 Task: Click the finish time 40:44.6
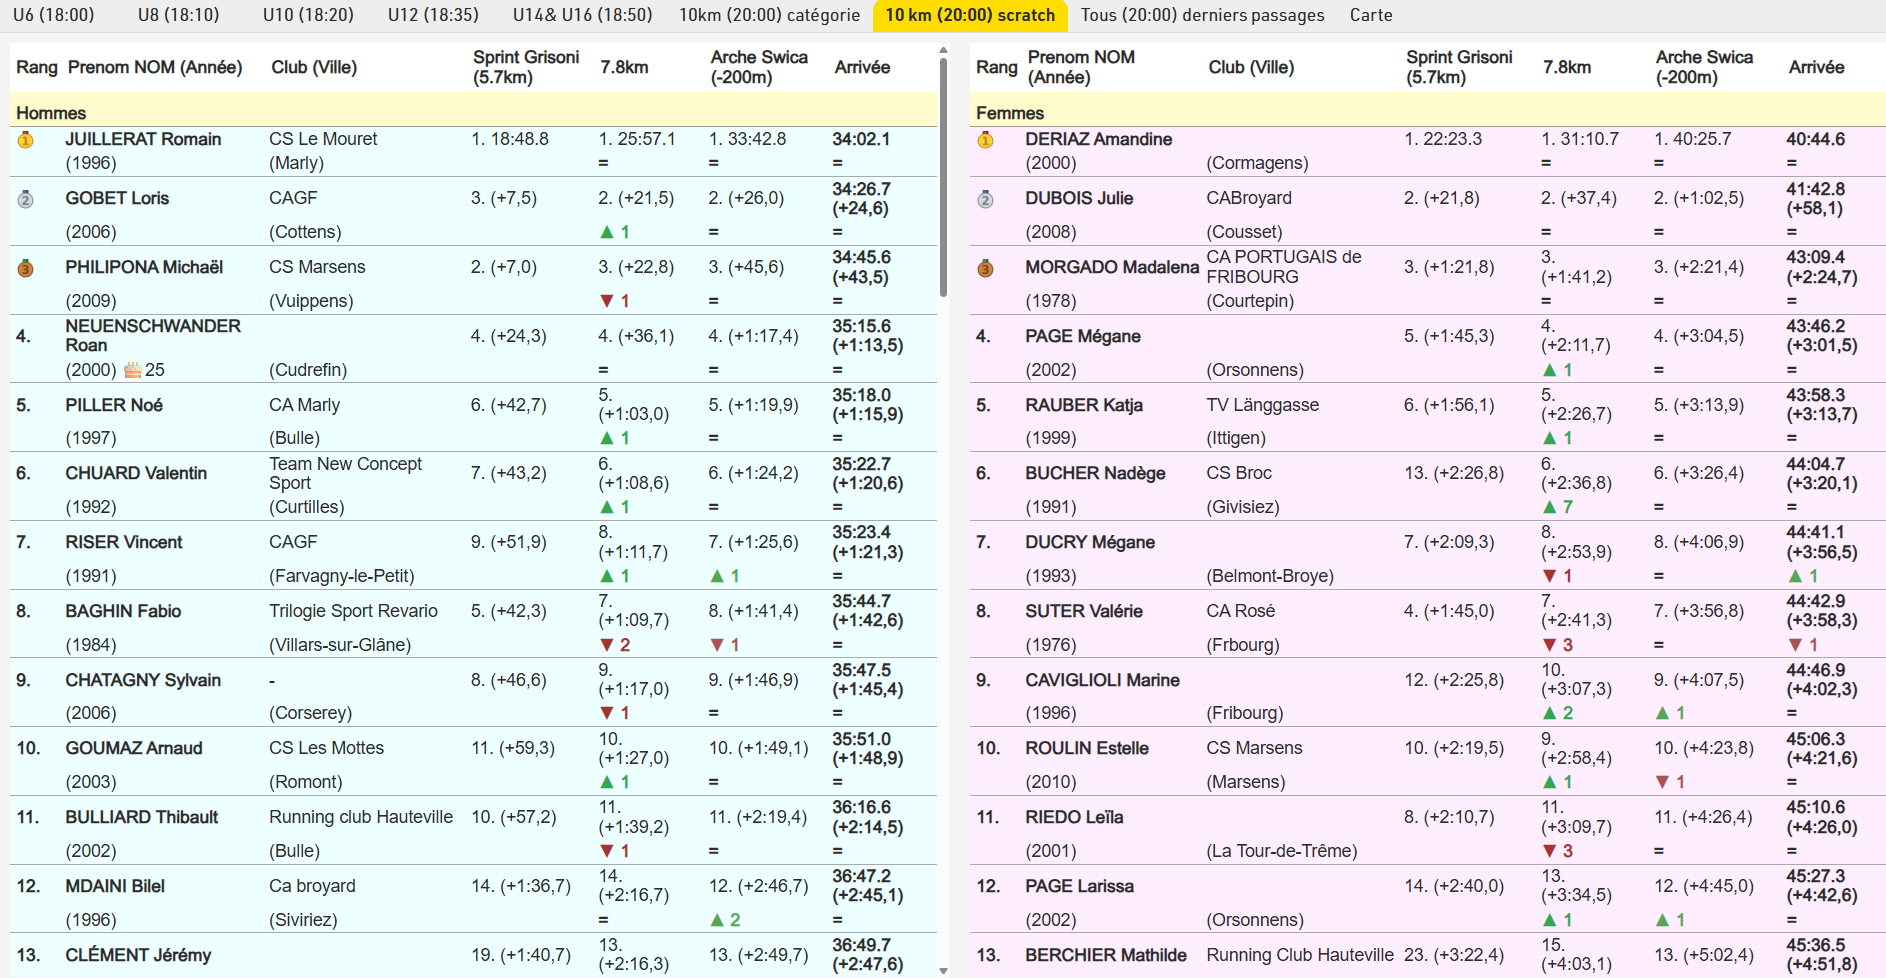coord(1816,139)
